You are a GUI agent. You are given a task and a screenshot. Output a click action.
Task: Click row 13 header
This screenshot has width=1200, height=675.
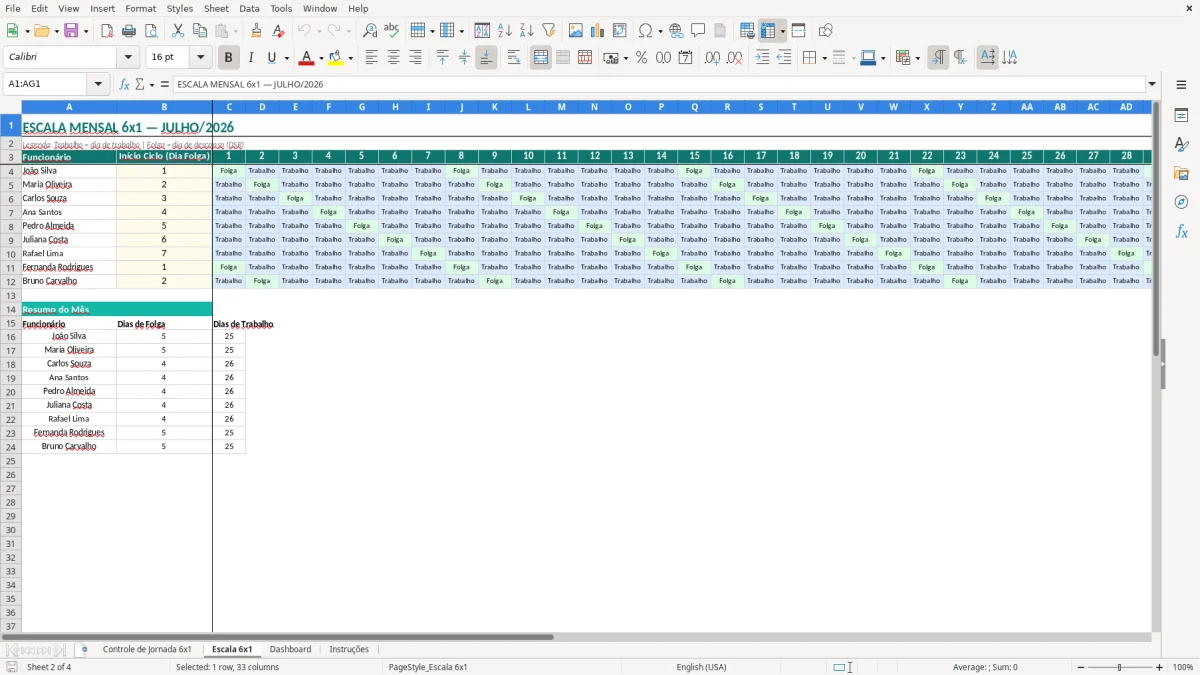11,295
